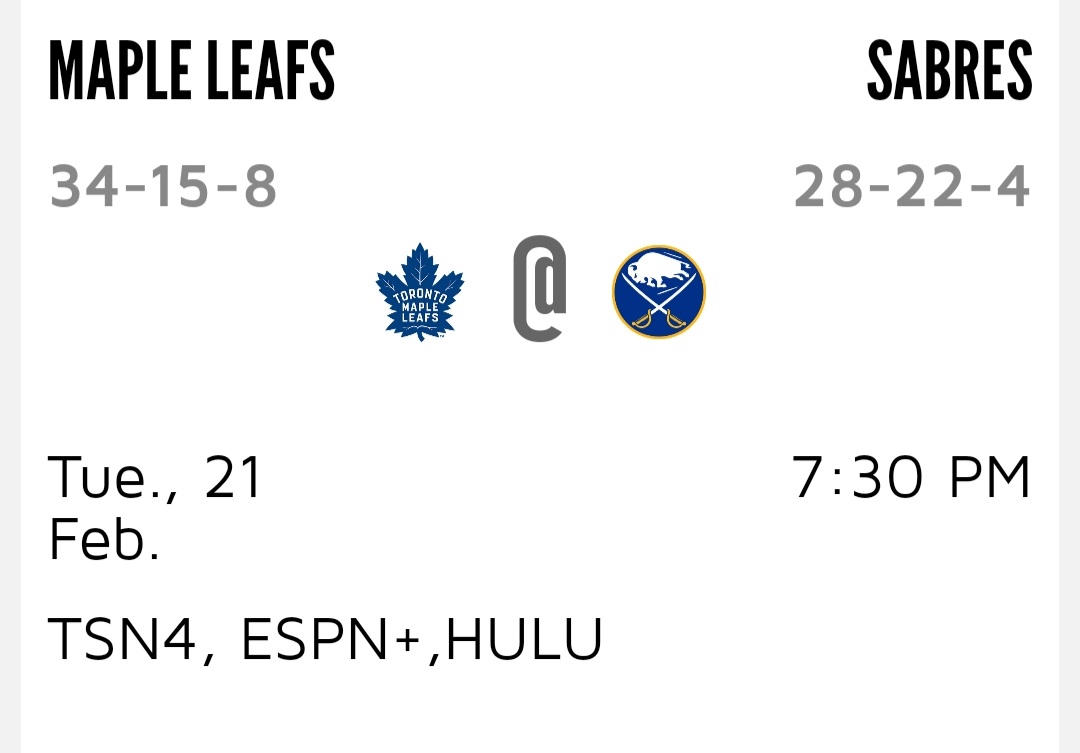Open the SABRES team heading
The image size is (1080, 753).
[949, 72]
